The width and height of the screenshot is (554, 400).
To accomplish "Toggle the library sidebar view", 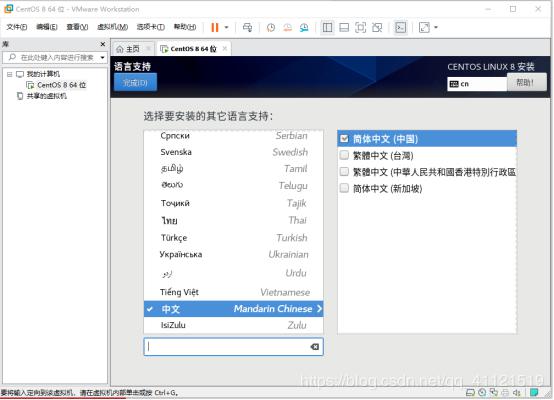I will (328, 27).
